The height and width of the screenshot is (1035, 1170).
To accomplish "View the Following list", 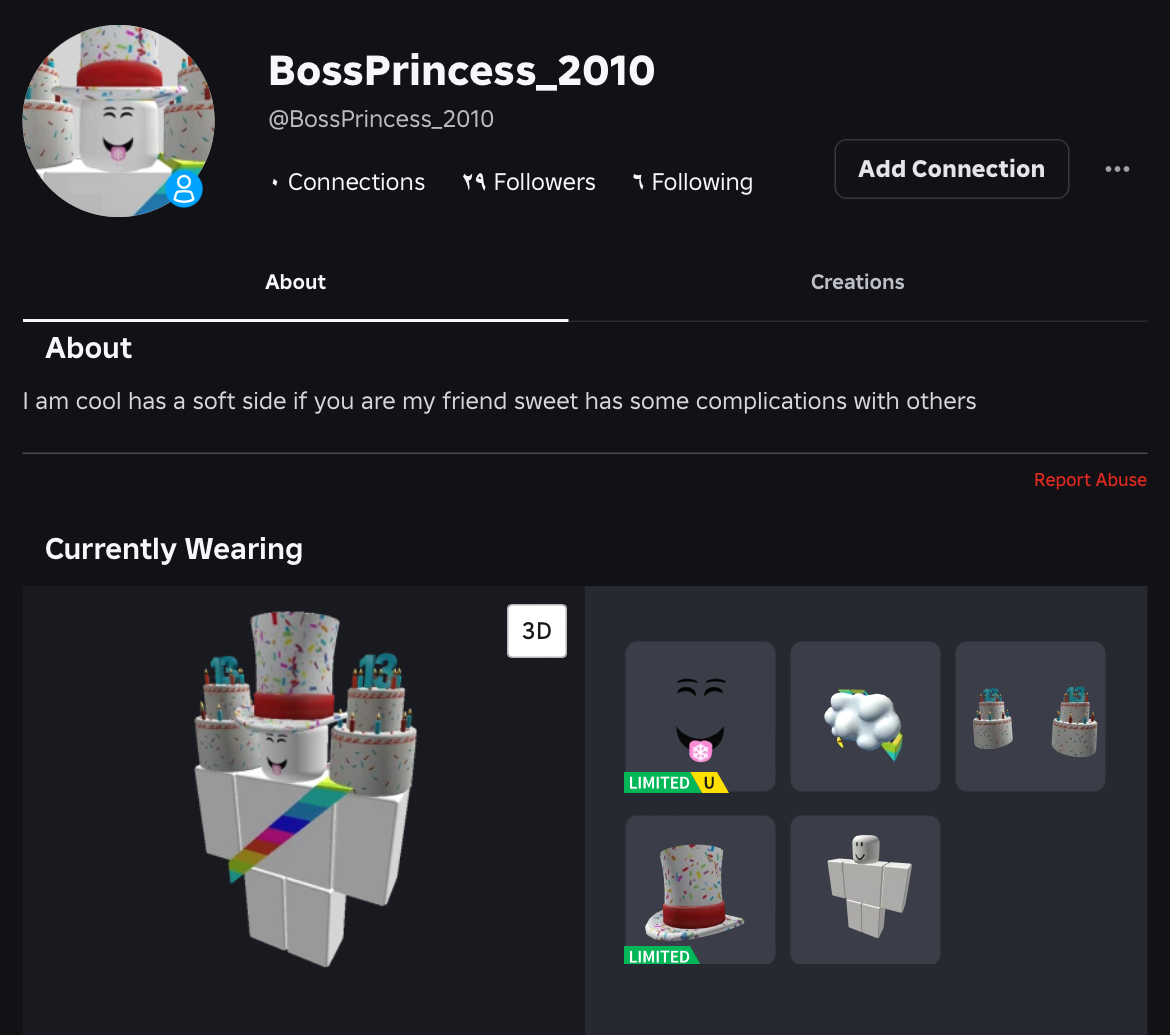I will click(x=692, y=182).
